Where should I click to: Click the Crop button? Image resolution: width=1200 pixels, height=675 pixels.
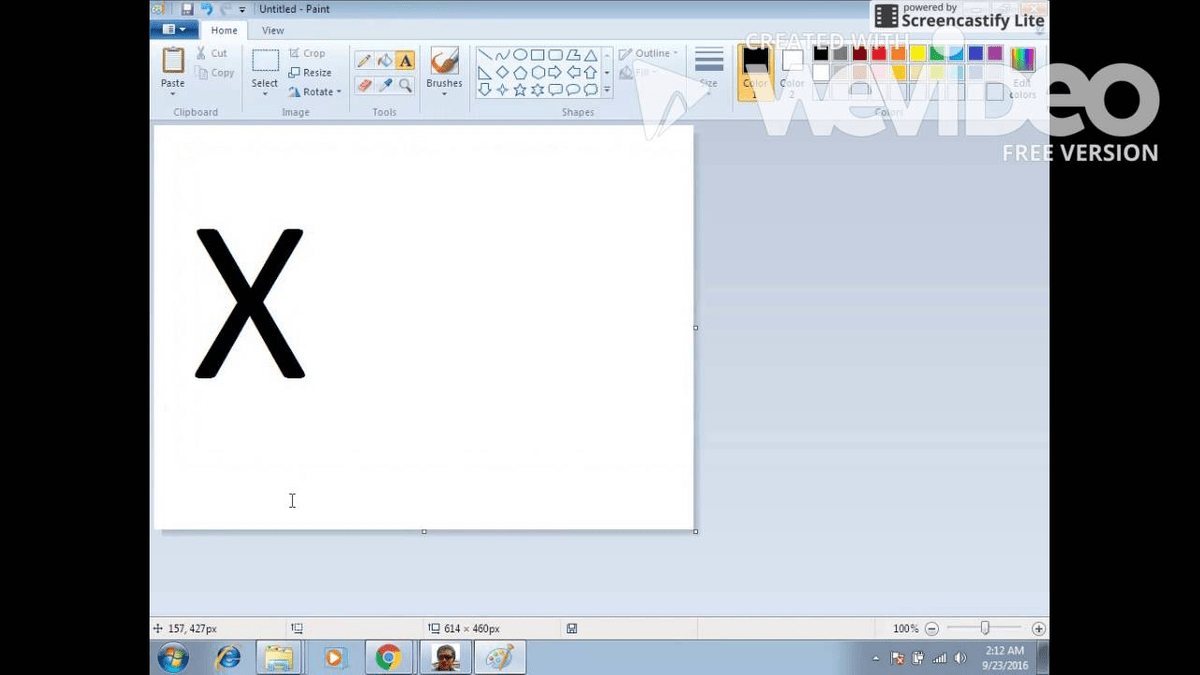(307, 53)
